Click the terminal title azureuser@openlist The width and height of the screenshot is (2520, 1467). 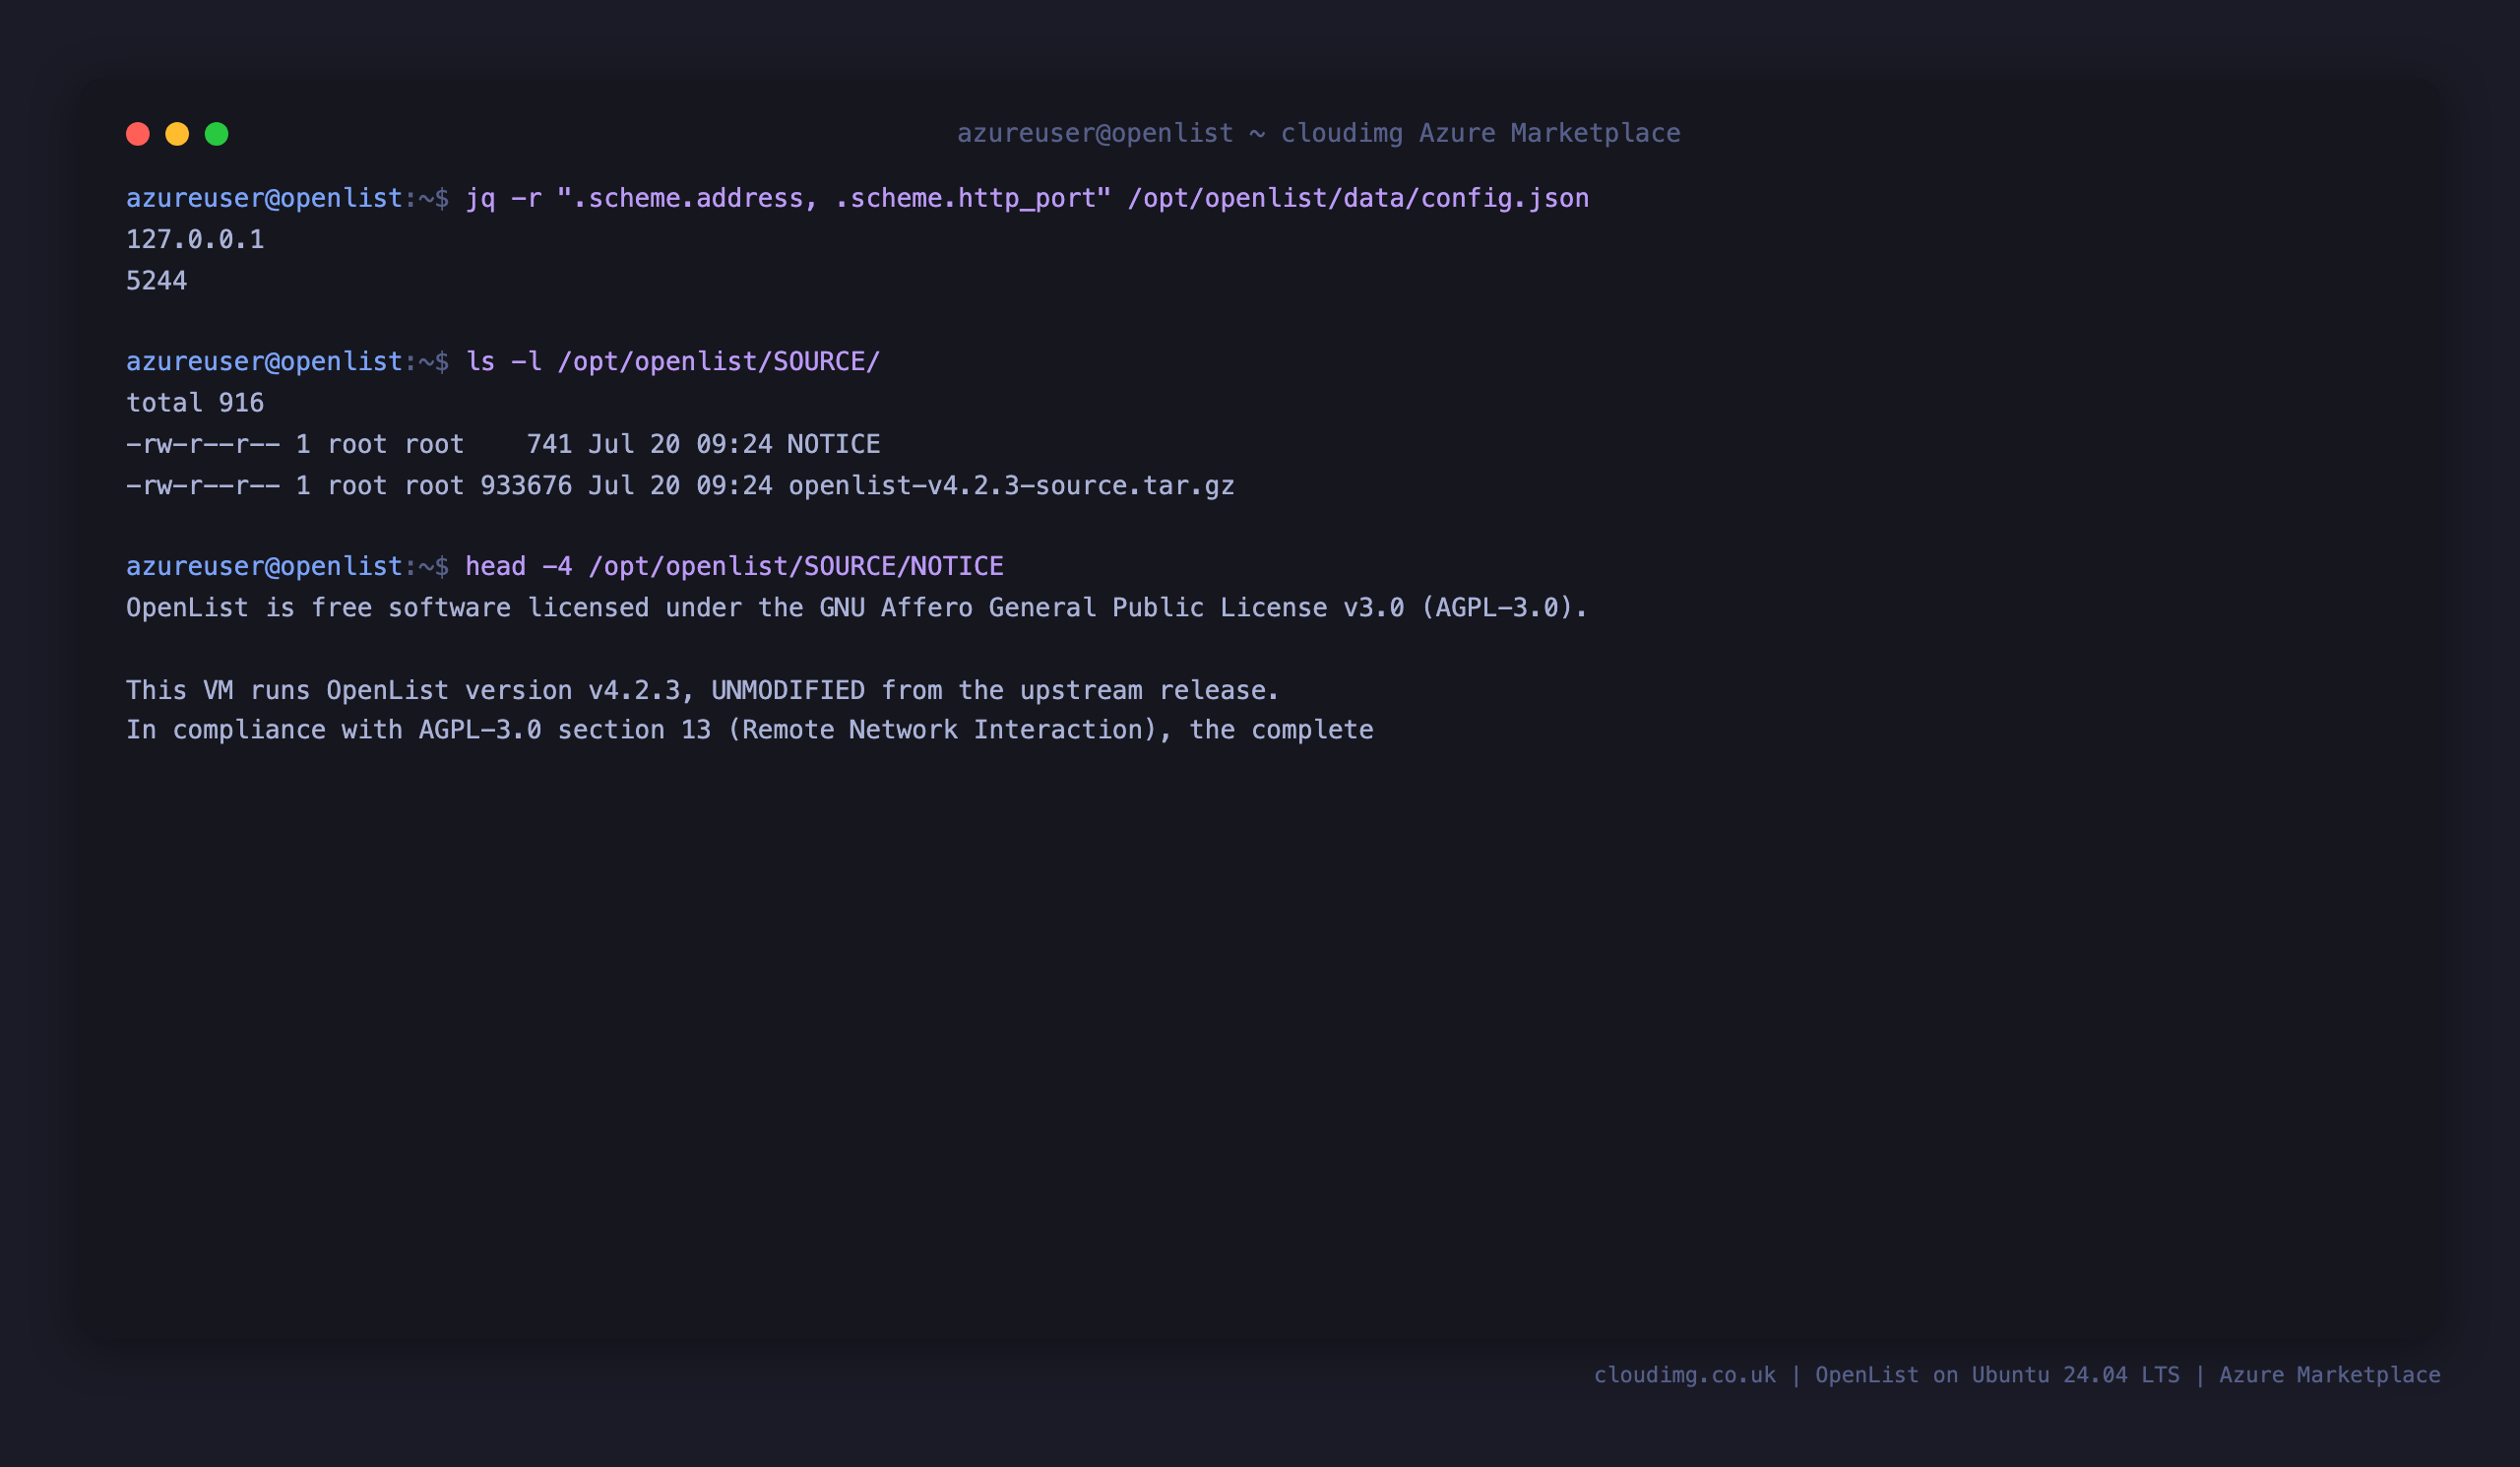pos(1095,133)
